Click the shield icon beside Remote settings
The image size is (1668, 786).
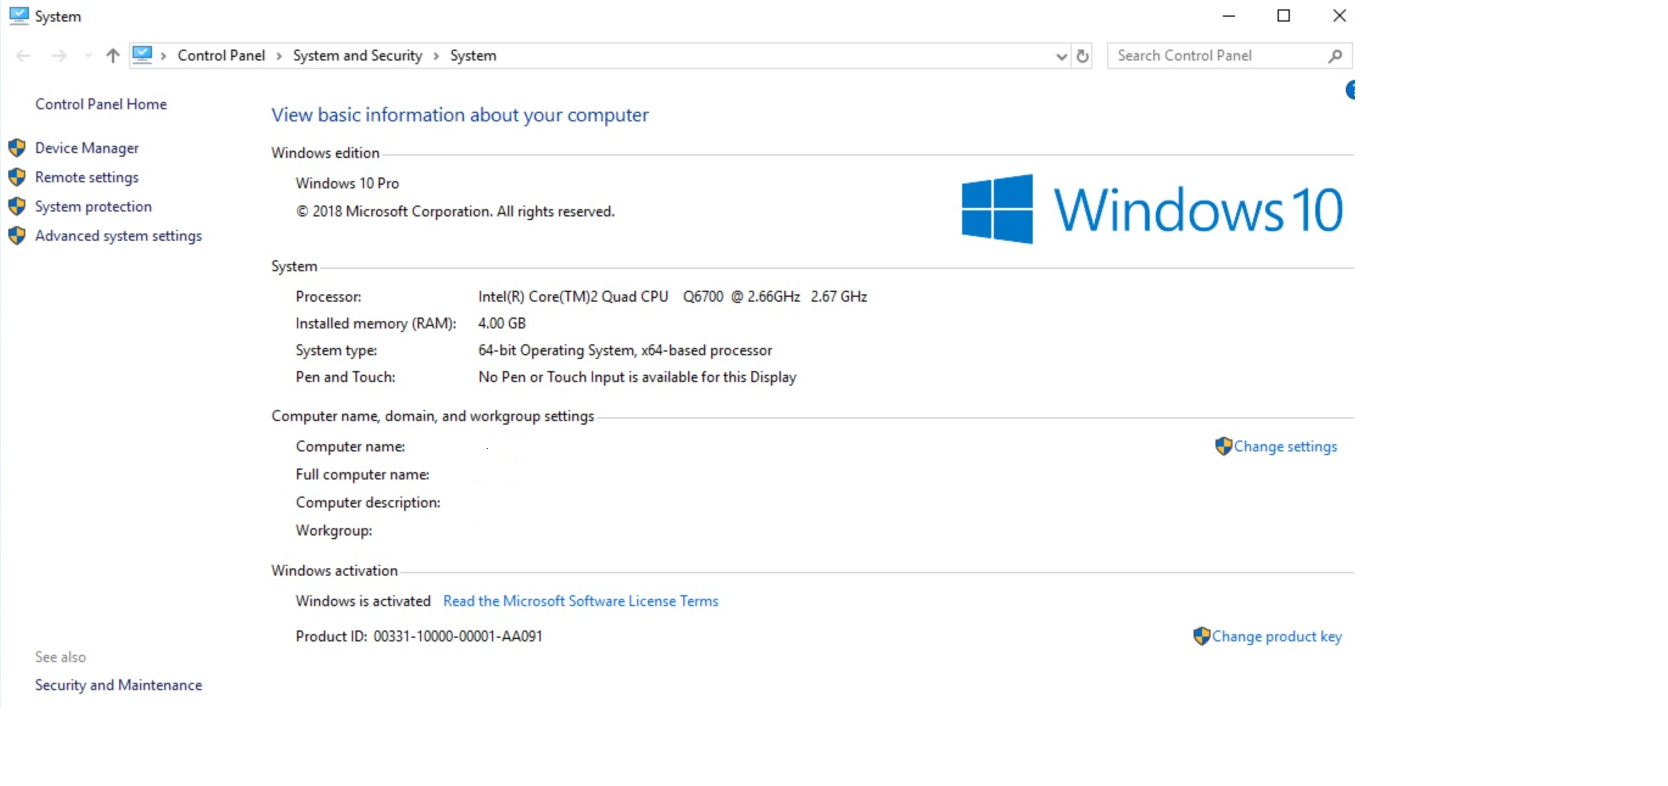(x=17, y=177)
